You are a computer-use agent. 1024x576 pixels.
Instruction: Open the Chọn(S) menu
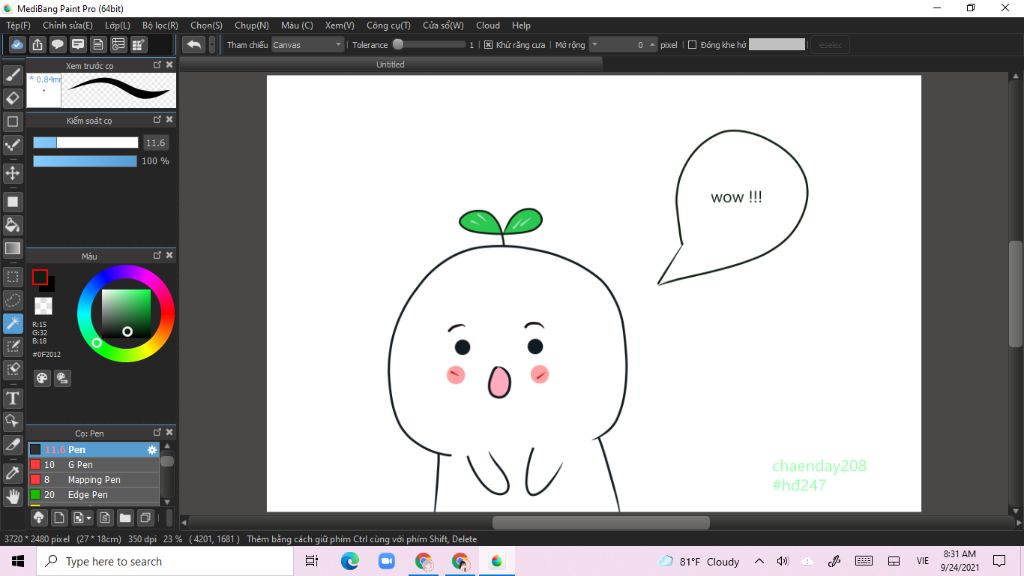point(206,25)
